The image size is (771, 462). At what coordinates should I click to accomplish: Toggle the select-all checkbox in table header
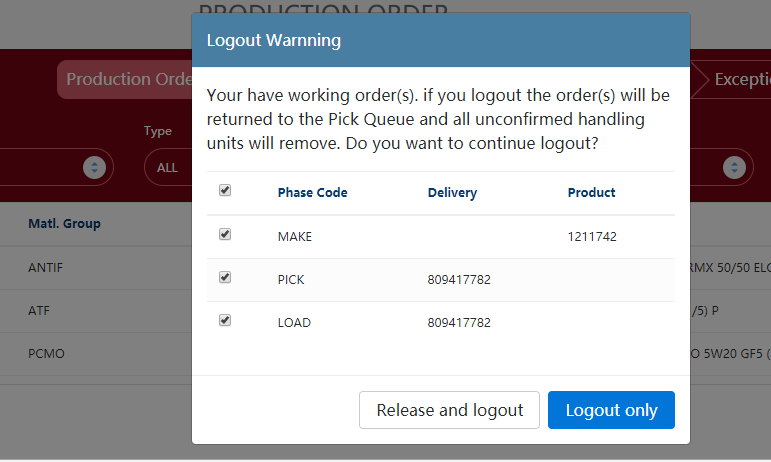(x=225, y=190)
